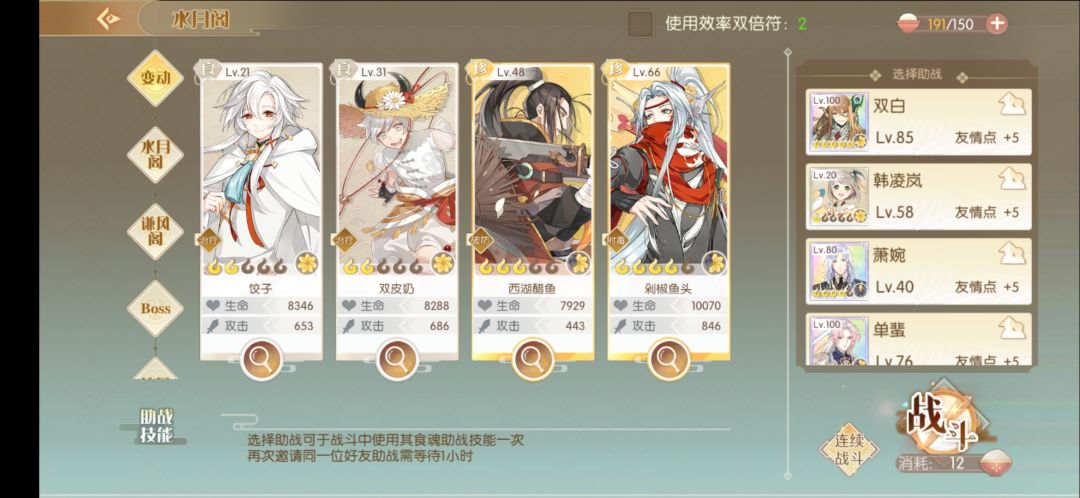Click the assist list vertical scrollbar
Screen dimensions: 1080x498
(x=788, y=264)
